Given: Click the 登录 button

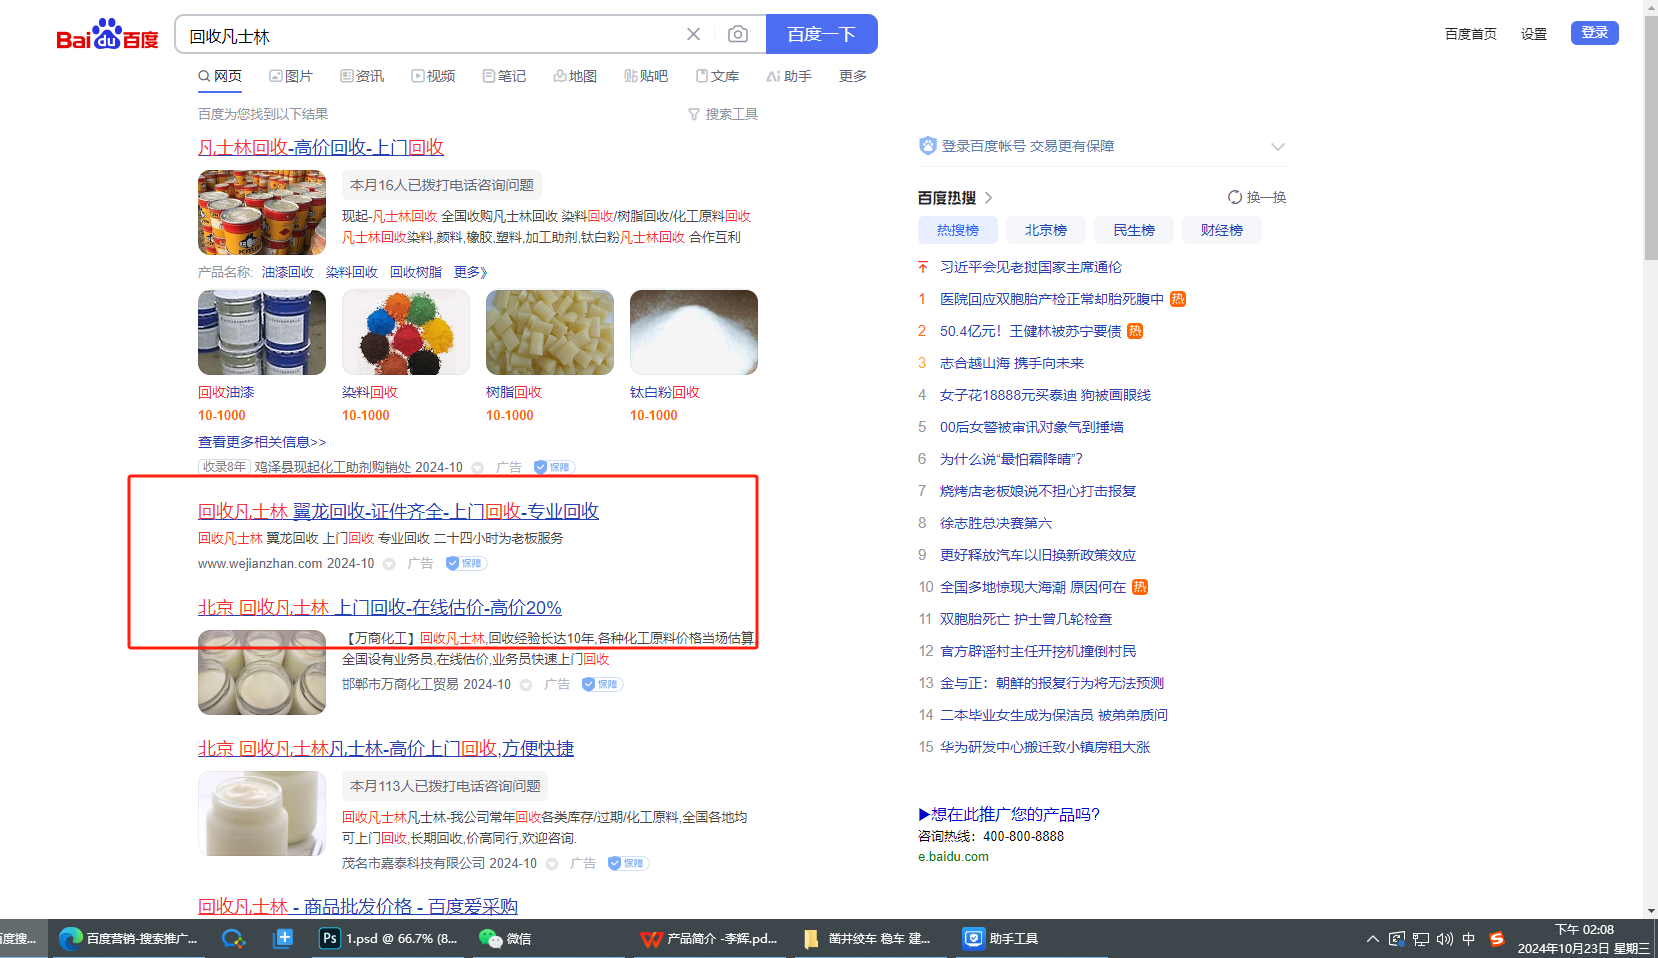Looking at the screenshot, I should click(1594, 33).
